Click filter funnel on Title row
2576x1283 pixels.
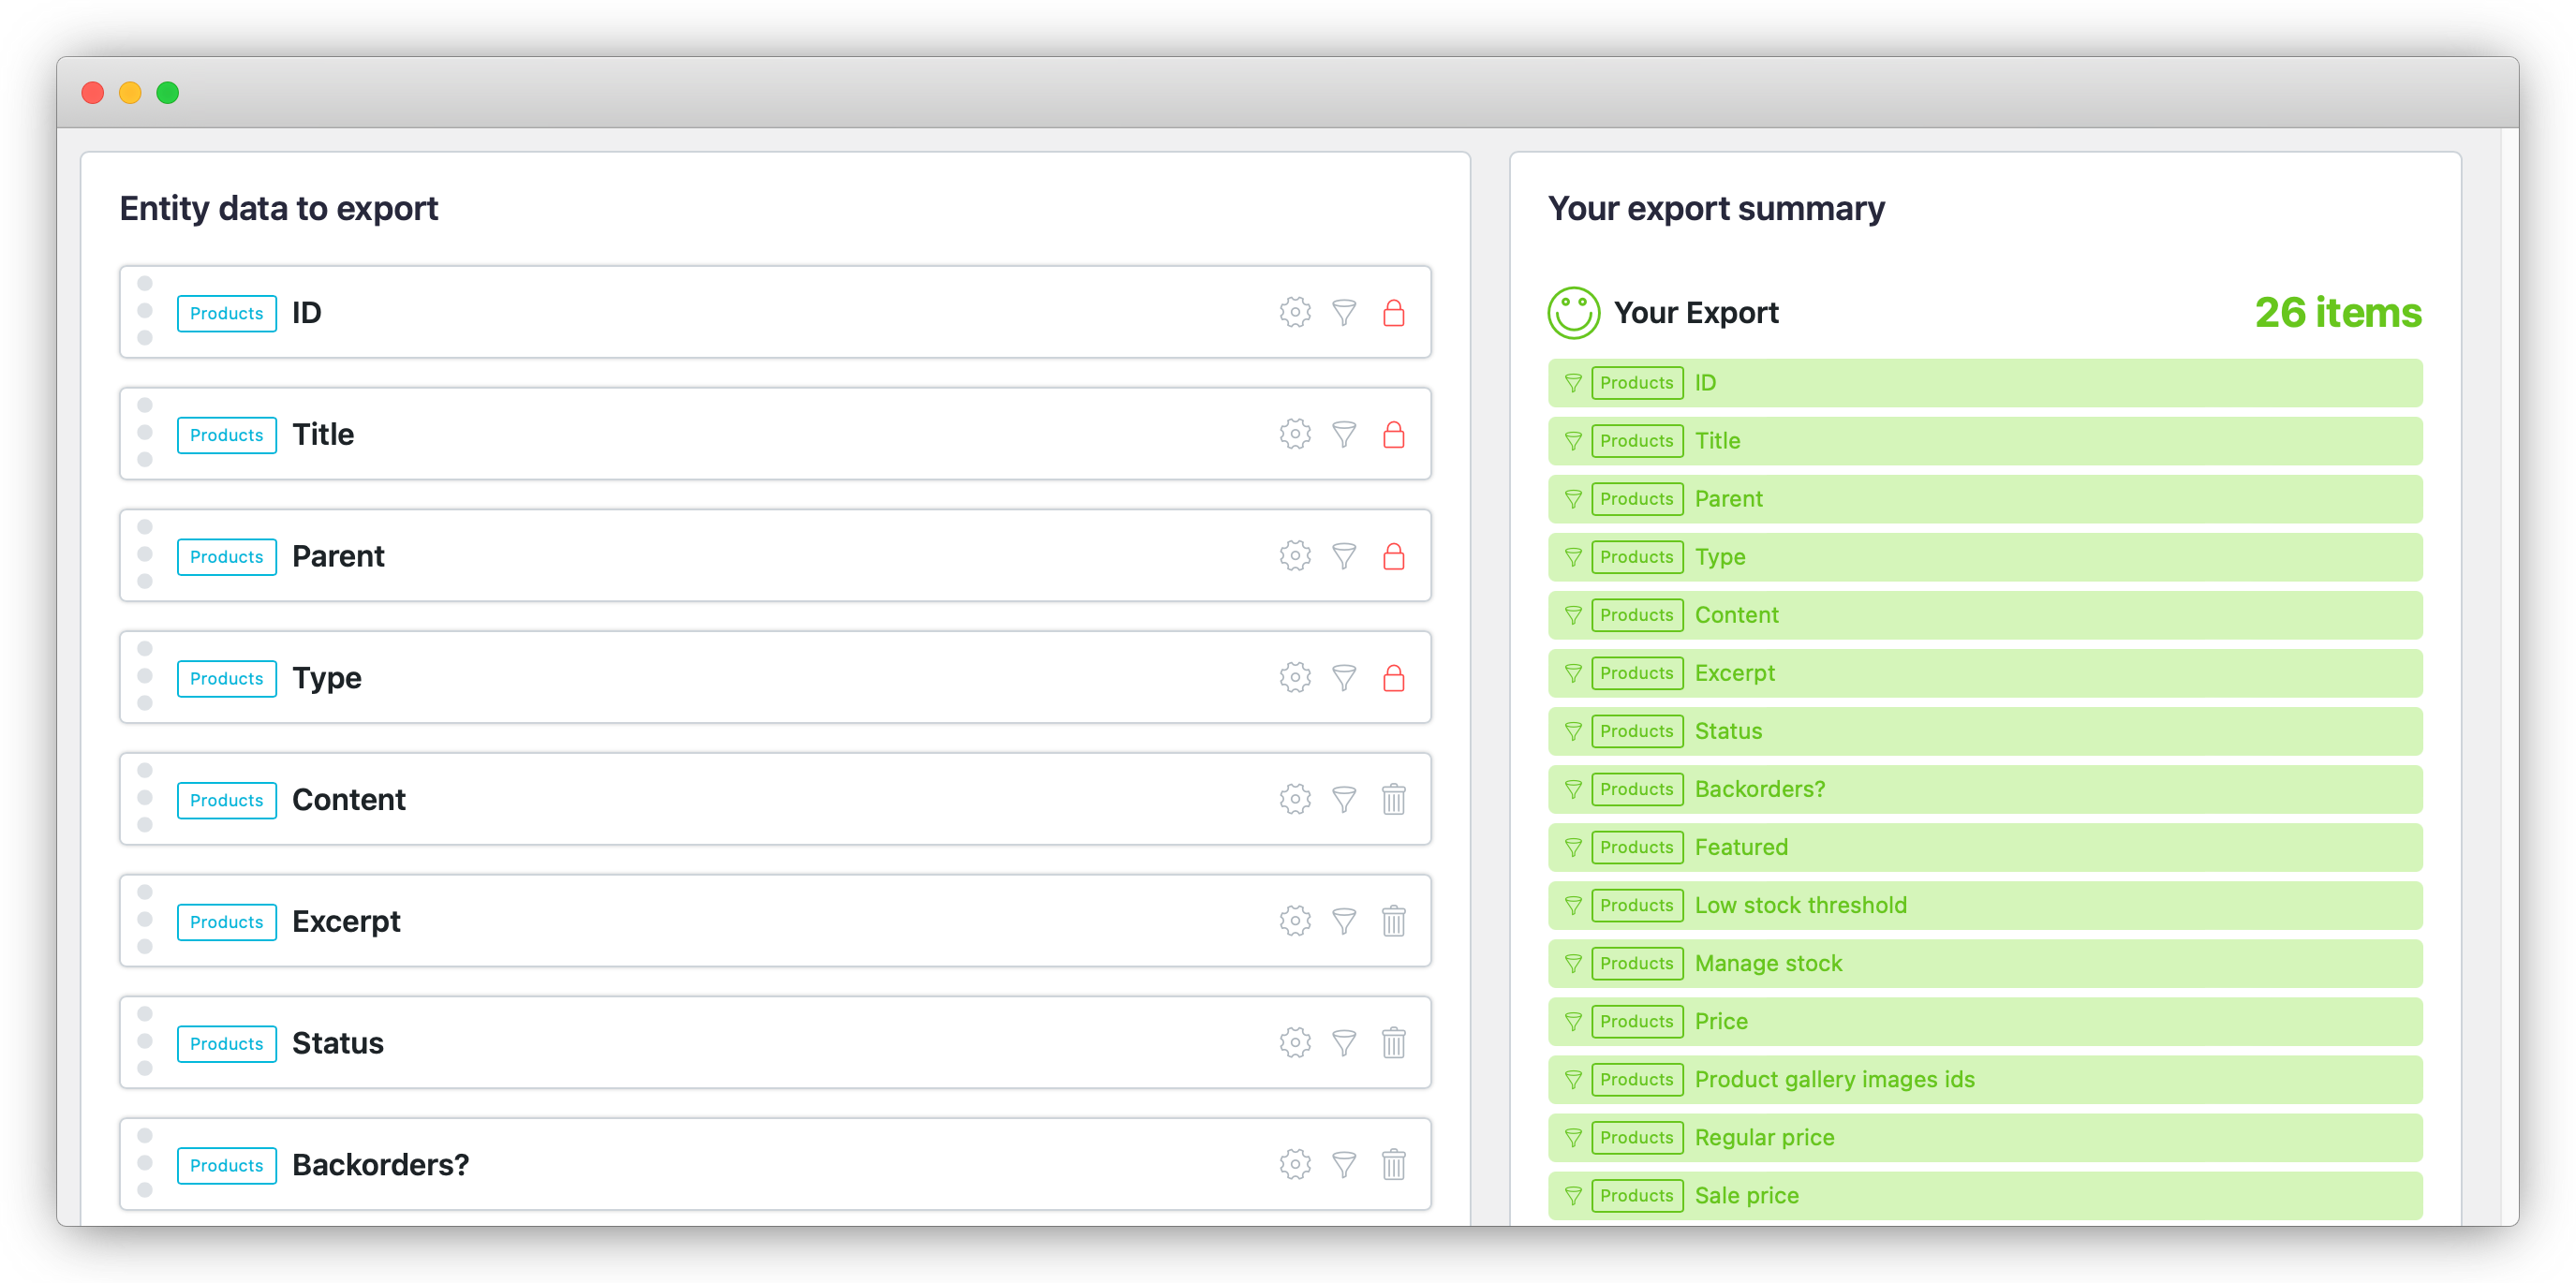click(x=1344, y=435)
